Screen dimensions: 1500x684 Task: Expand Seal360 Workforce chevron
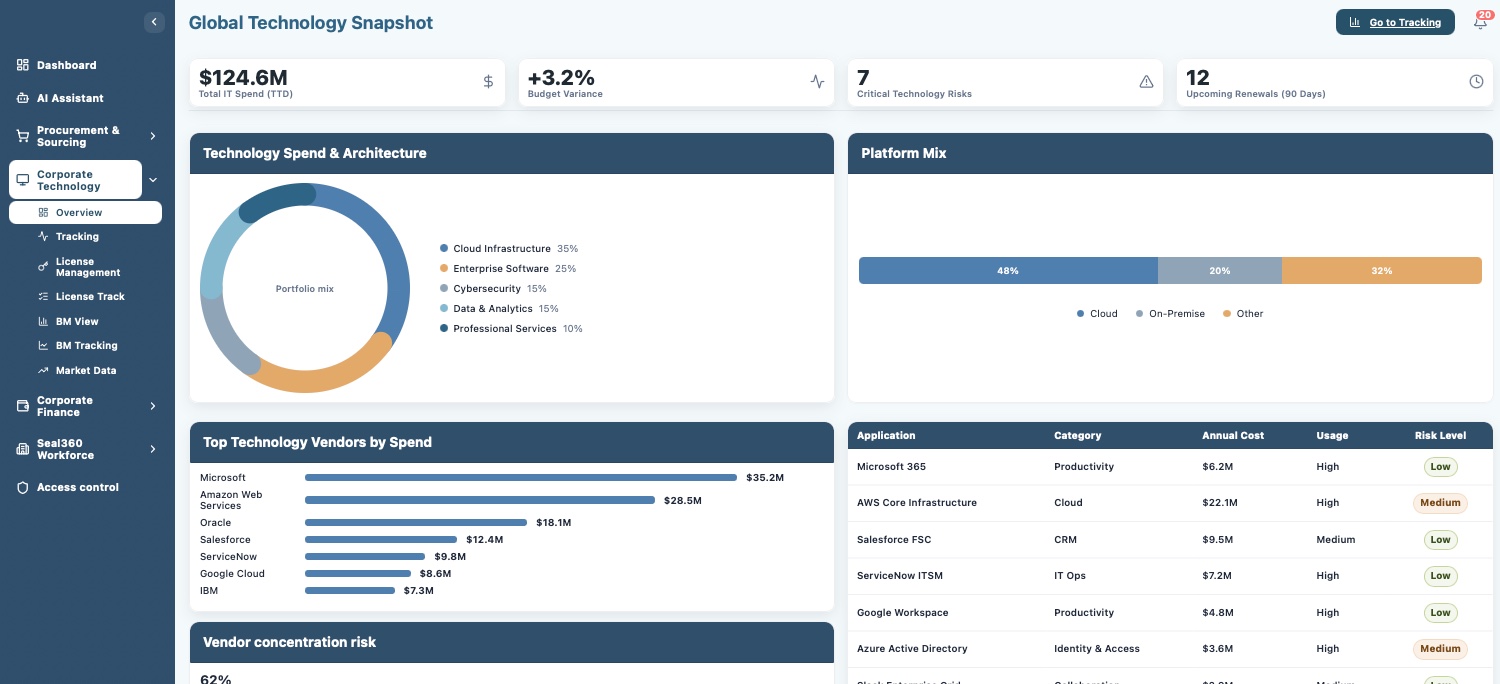(153, 449)
